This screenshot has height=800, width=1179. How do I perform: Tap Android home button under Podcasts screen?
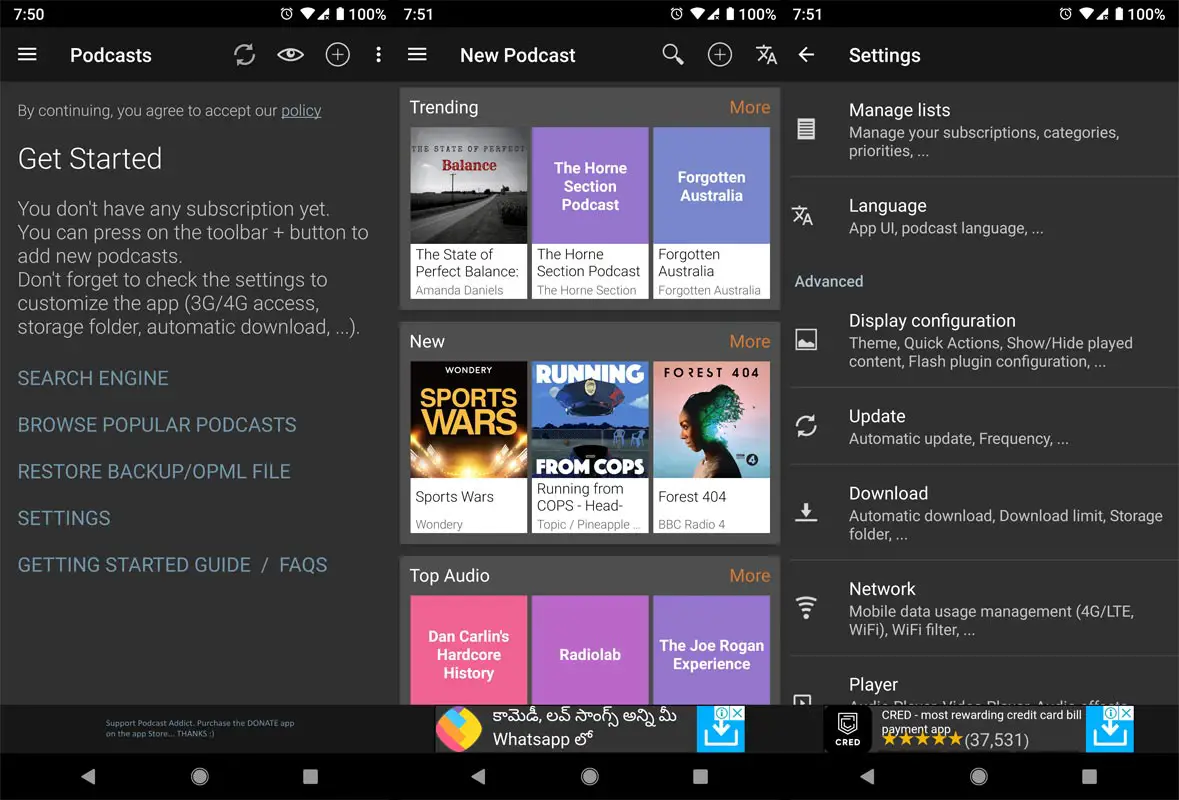pyautogui.click(x=200, y=777)
